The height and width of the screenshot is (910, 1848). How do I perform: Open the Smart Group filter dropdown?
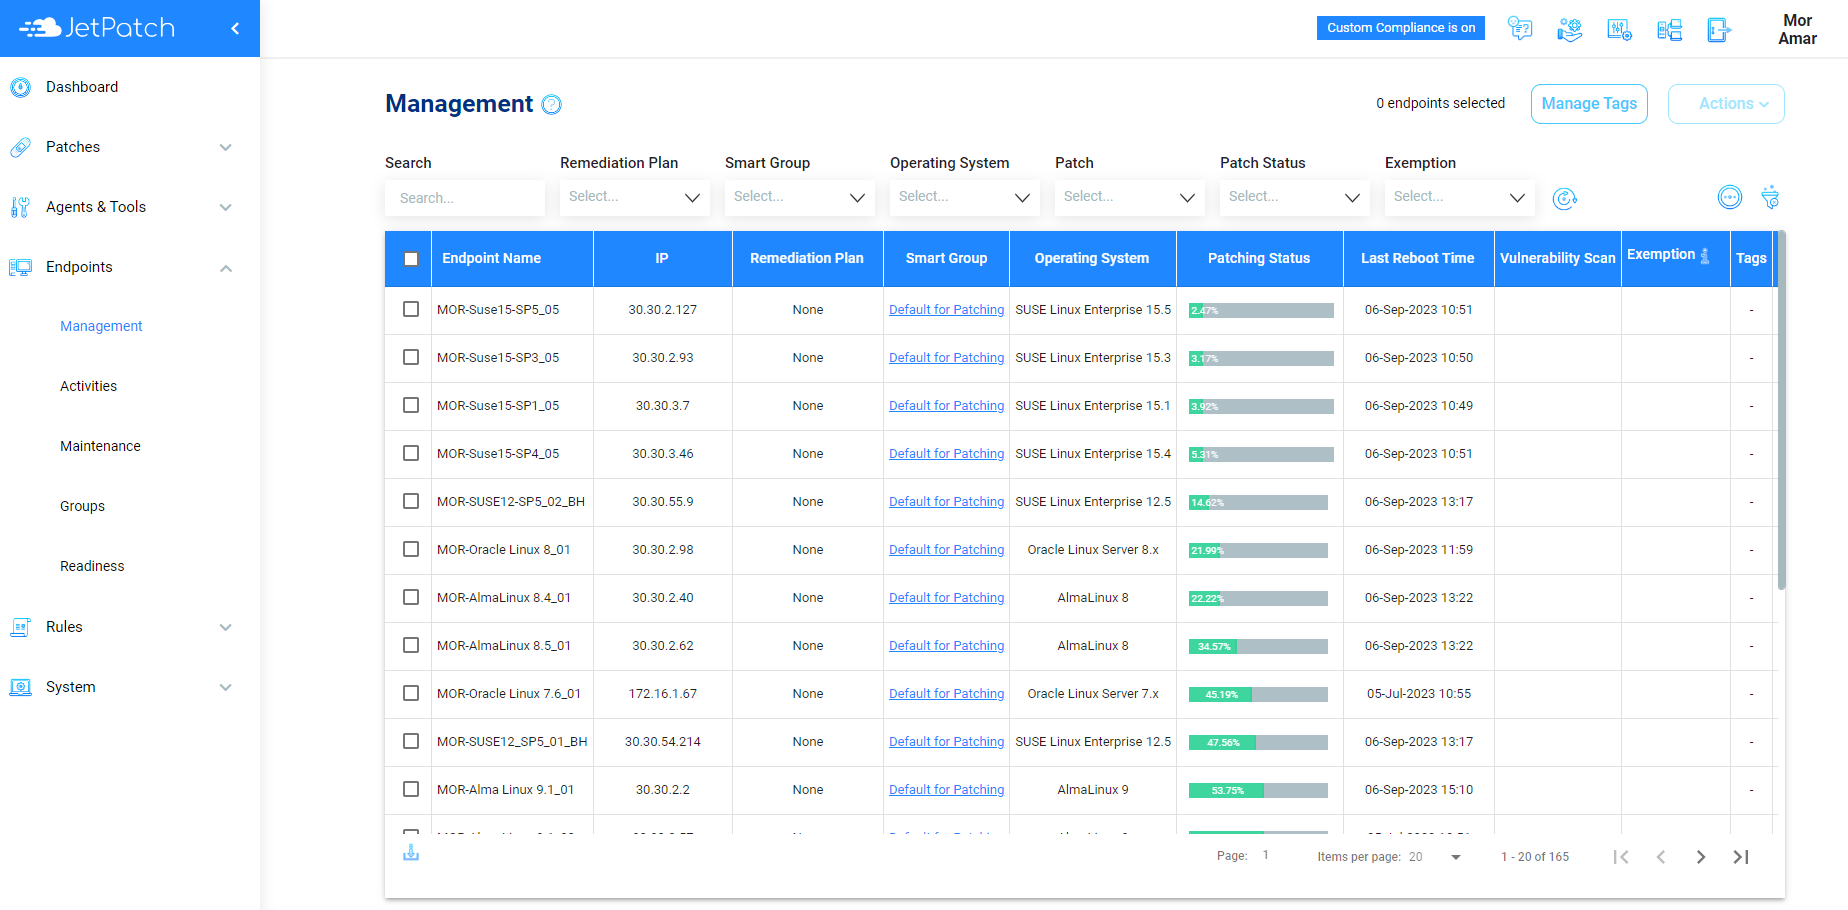coord(800,197)
